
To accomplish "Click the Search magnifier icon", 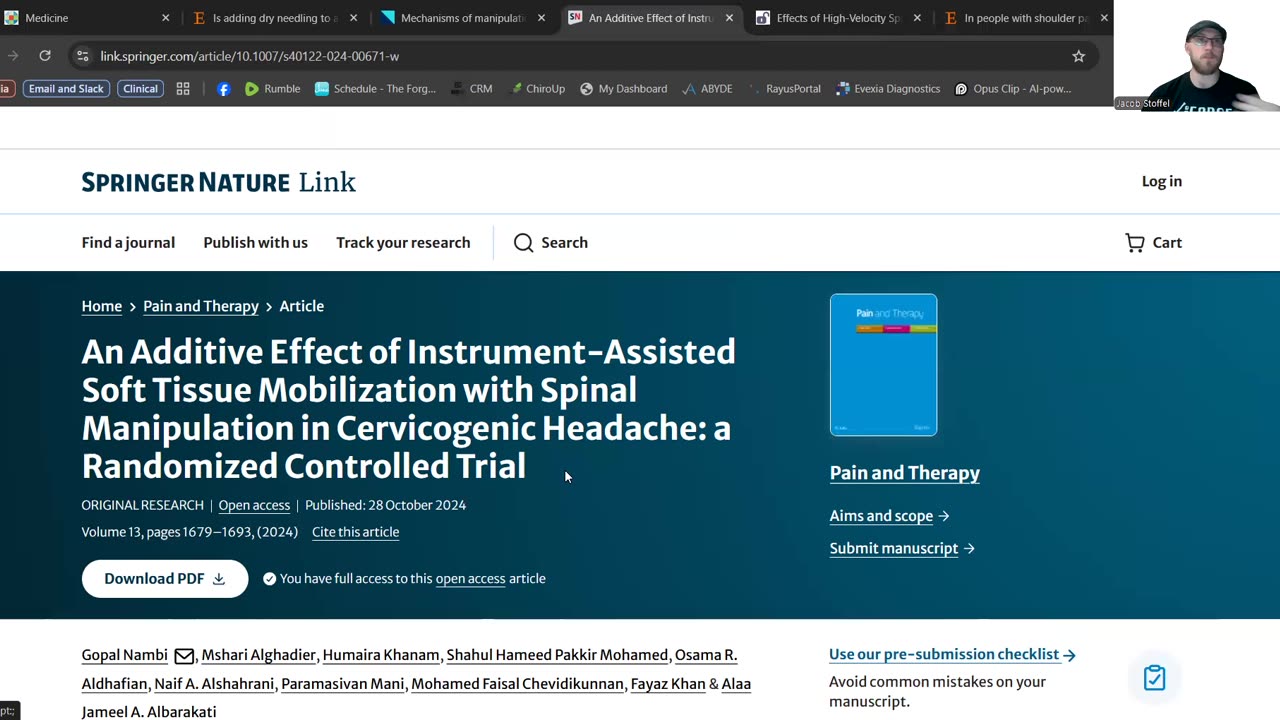I will point(523,243).
